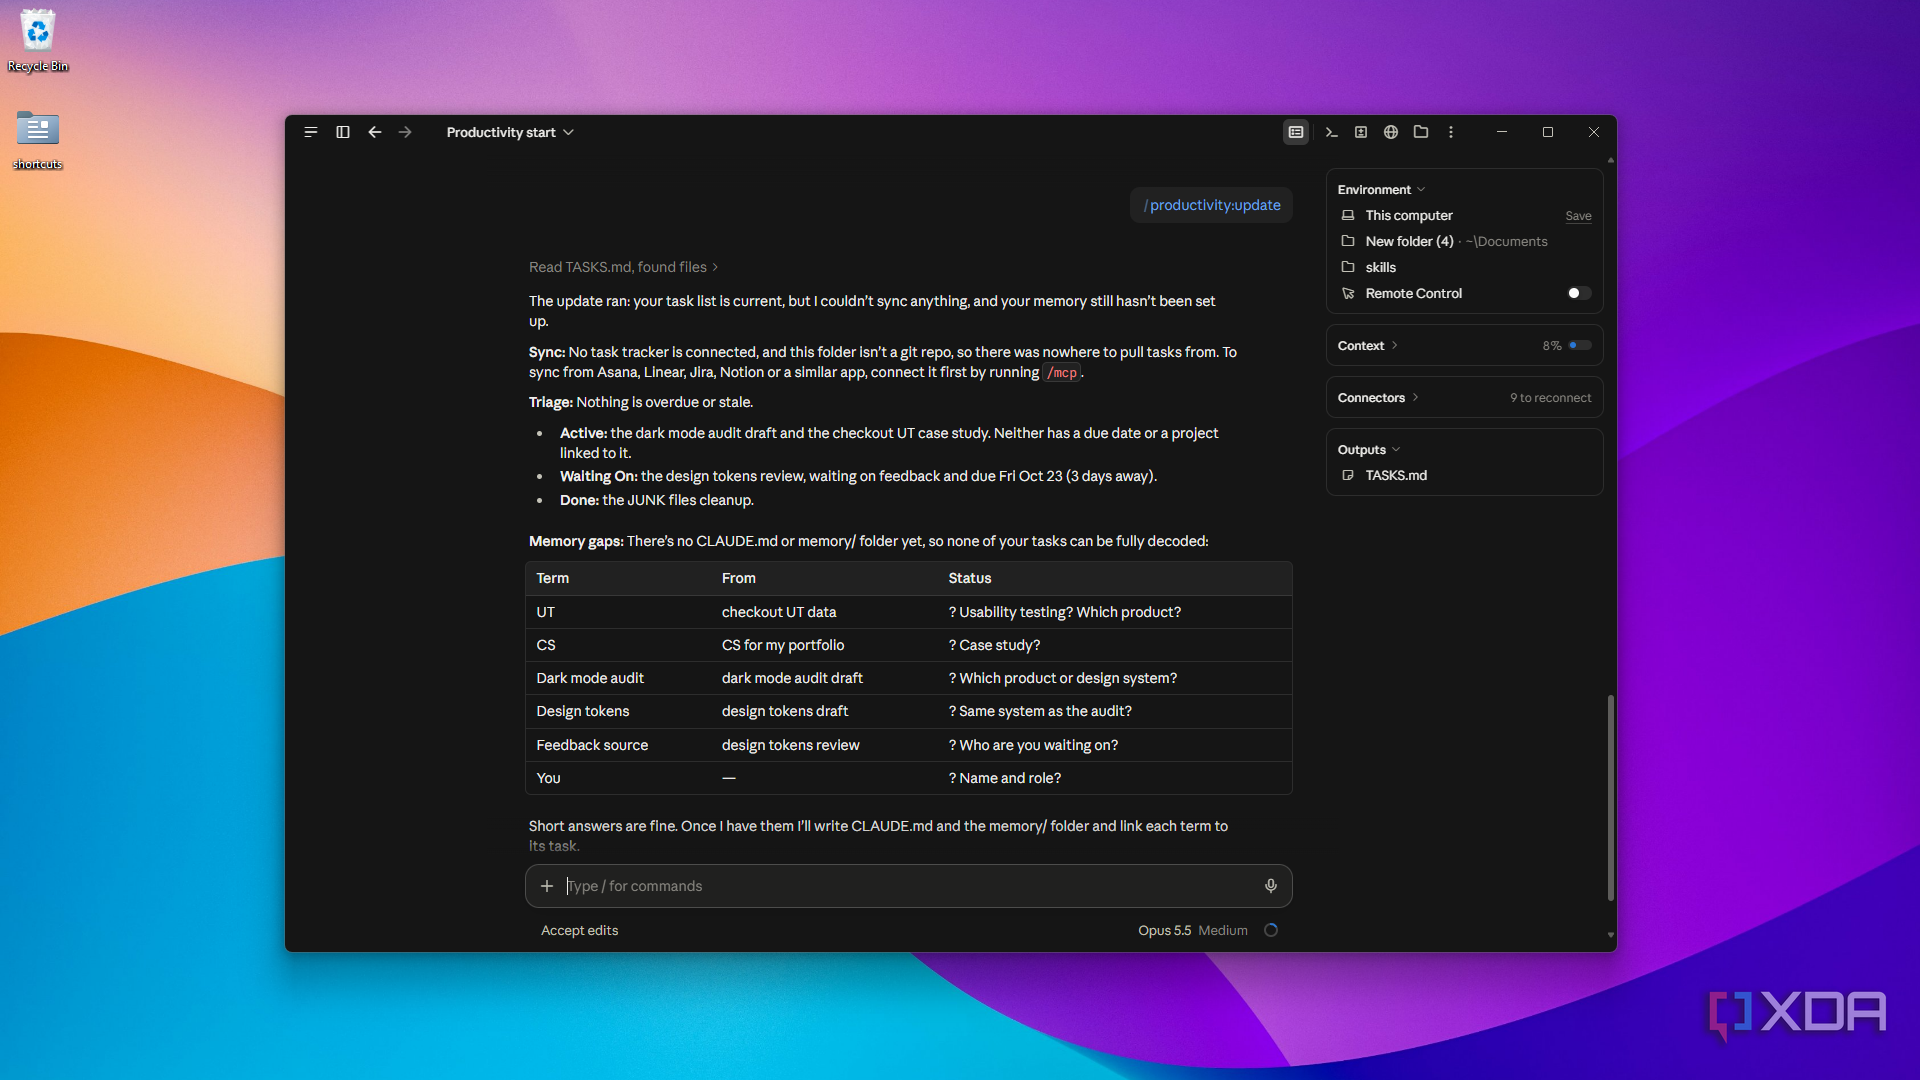Open the folder icon in toolbar

[x=1421, y=132]
